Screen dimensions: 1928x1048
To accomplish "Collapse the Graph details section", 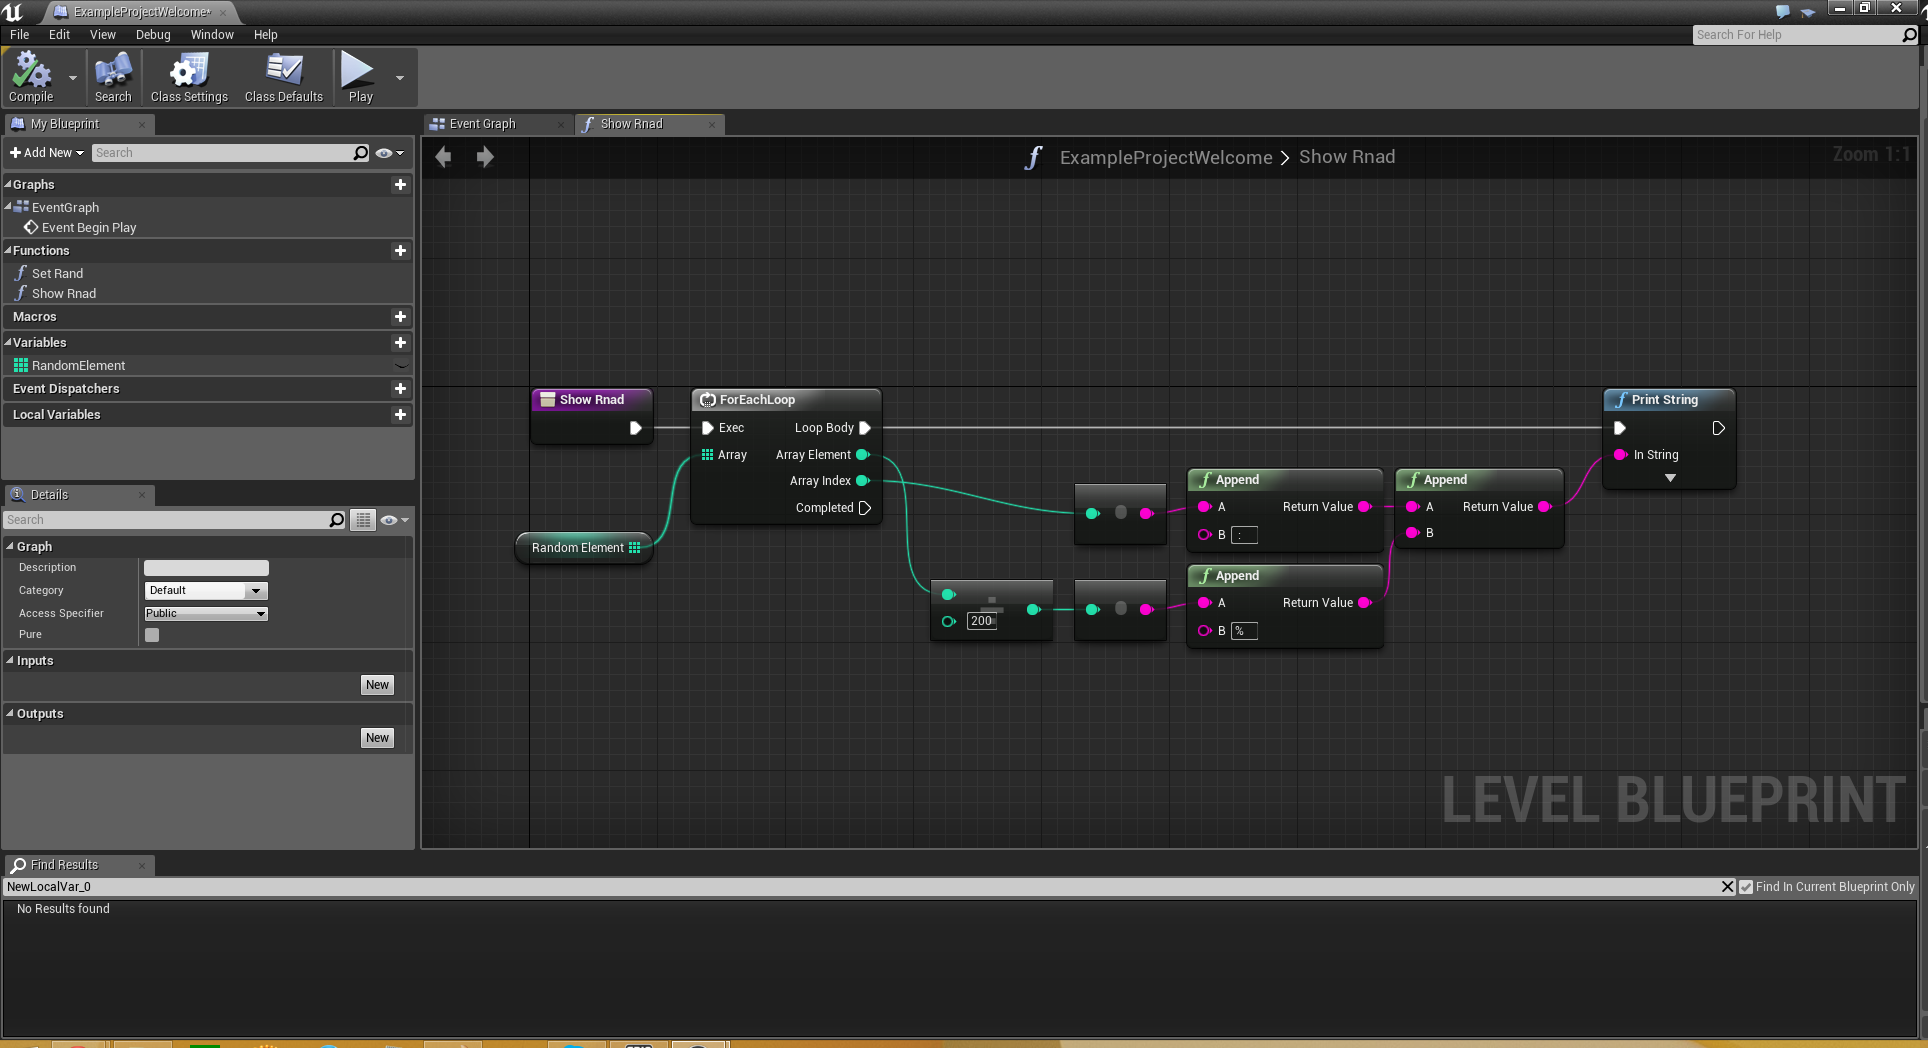I will coord(10,546).
